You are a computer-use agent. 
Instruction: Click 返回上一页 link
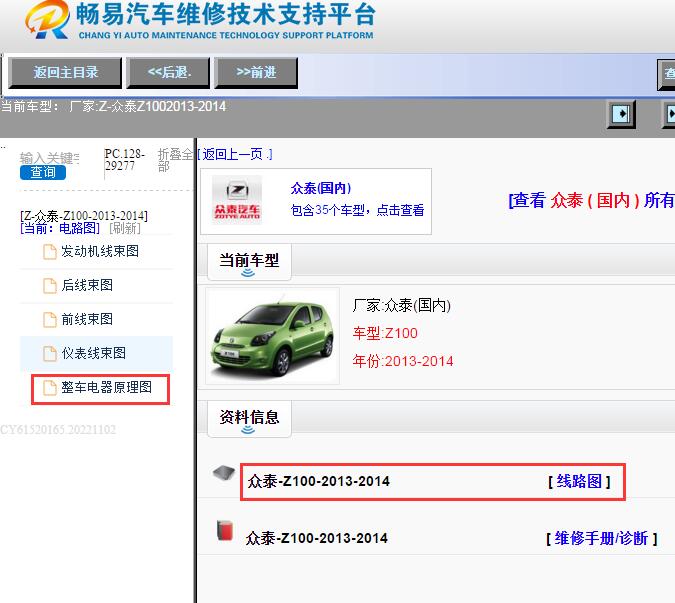pos(235,154)
